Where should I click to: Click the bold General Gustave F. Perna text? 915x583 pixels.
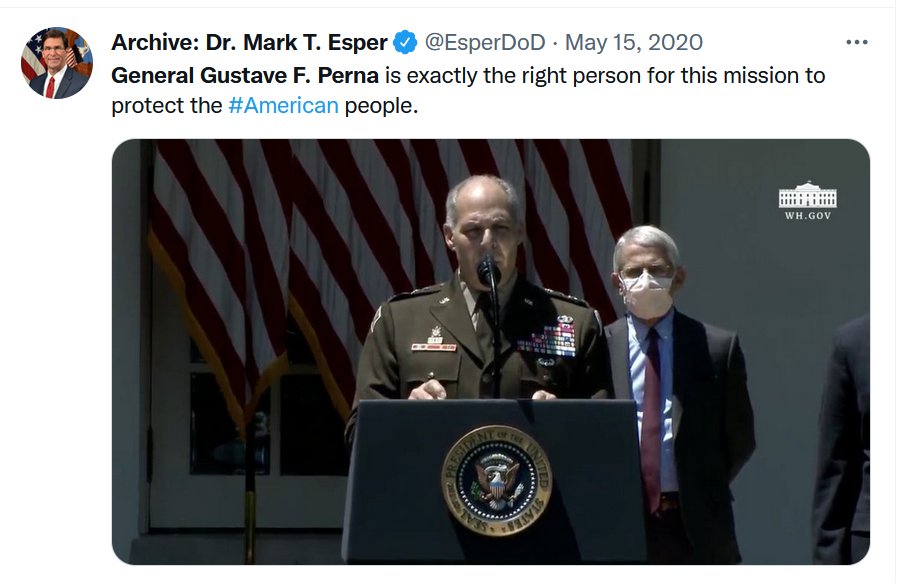245,76
